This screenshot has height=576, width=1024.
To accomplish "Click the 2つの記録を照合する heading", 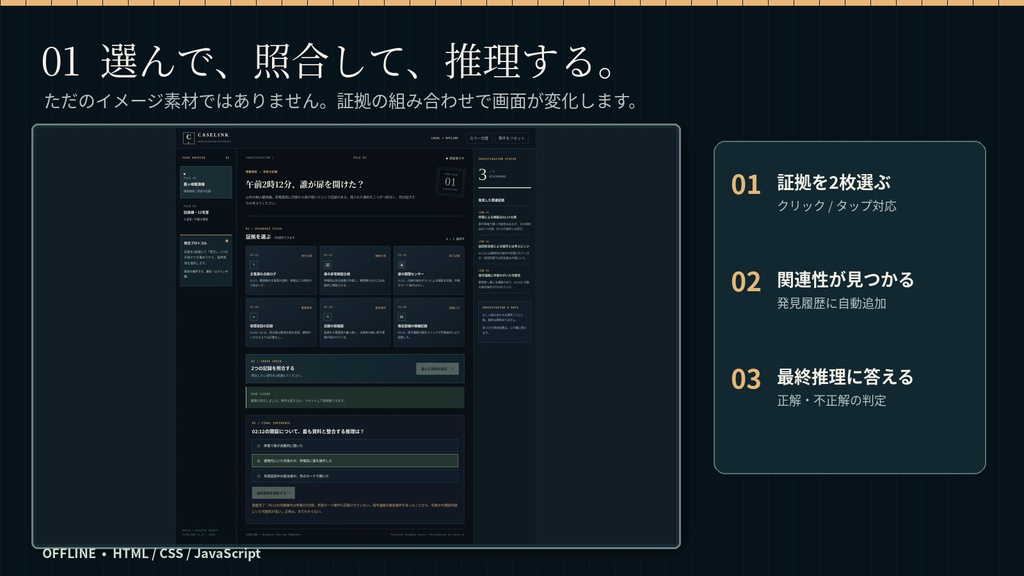I will (273, 368).
